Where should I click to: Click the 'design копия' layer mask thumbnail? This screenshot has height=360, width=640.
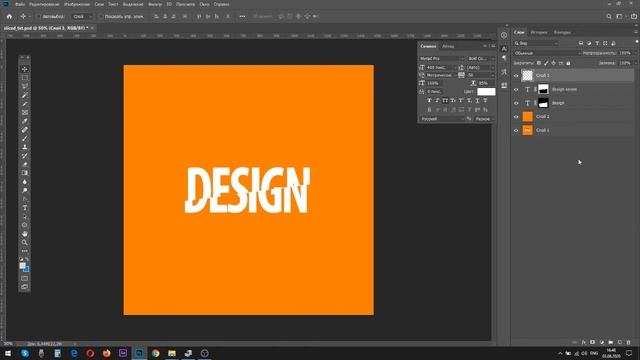pos(543,89)
